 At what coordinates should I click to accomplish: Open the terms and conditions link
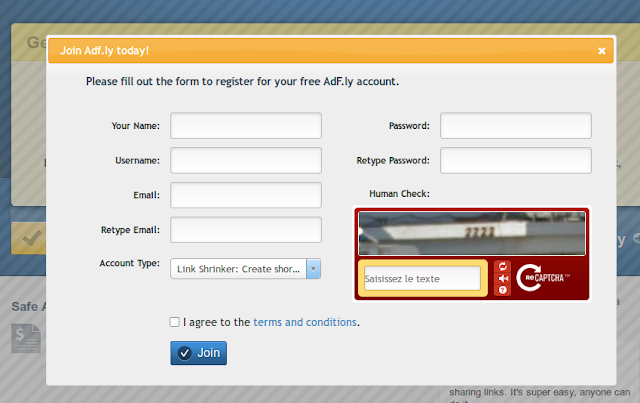coord(305,322)
